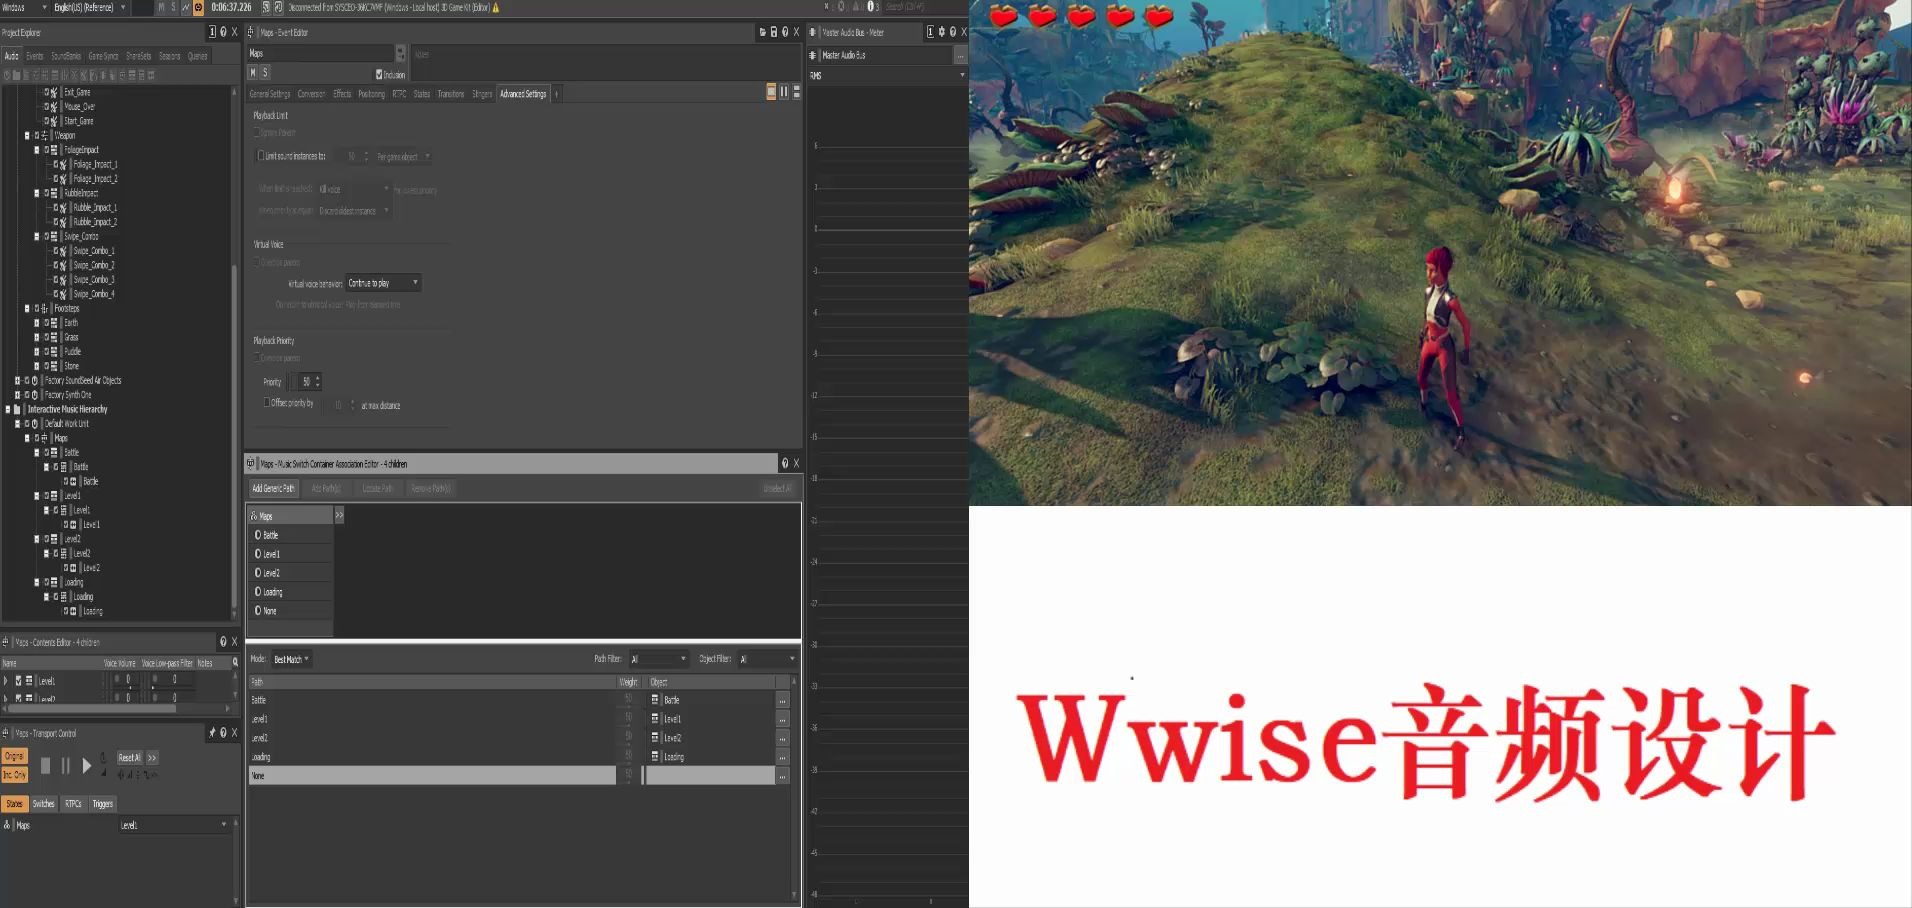
Task: Click the capture time counter icon in toolbar
Action: 200,6
